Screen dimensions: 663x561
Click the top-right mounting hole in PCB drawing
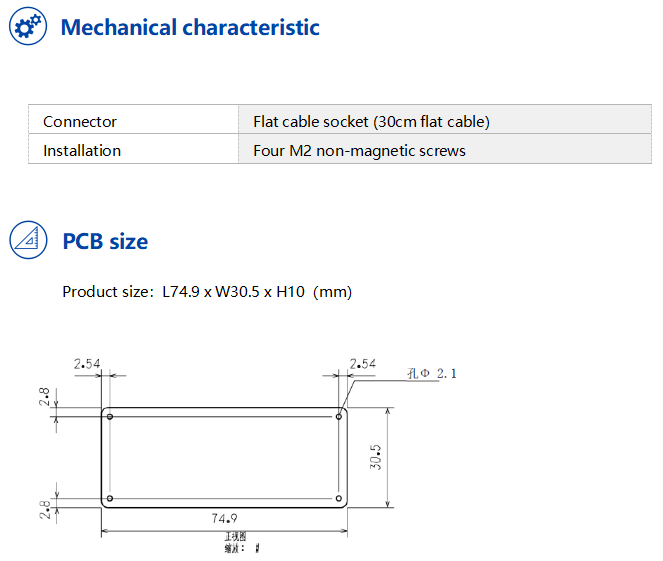point(339,416)
